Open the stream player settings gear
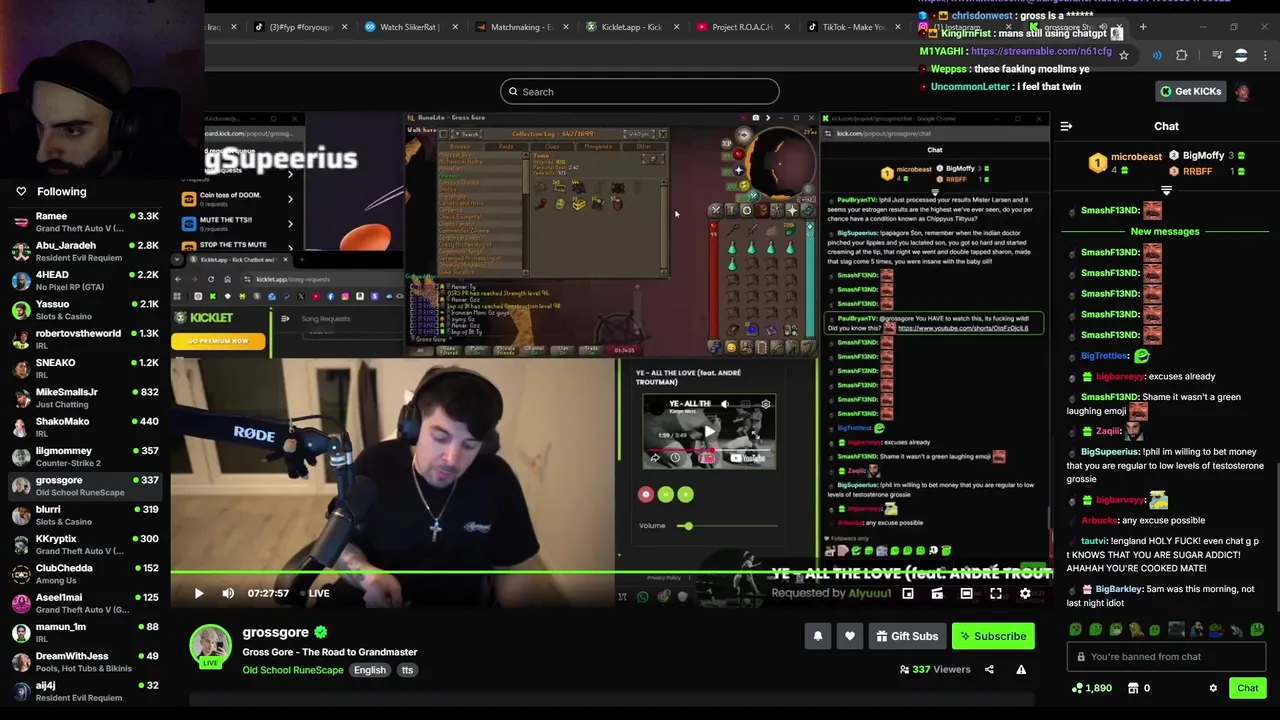Screen dimensions: 1280x720 [1024, 593]
